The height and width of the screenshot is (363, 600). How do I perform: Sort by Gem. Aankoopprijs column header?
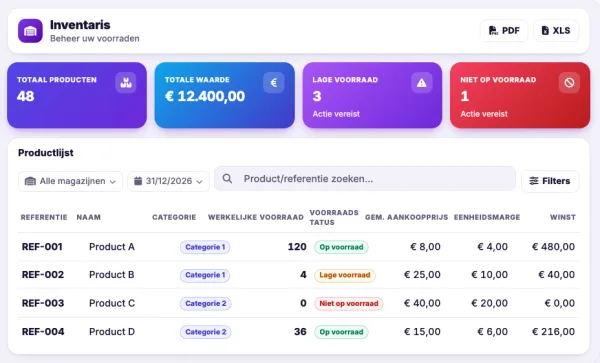tap(406, 217)
